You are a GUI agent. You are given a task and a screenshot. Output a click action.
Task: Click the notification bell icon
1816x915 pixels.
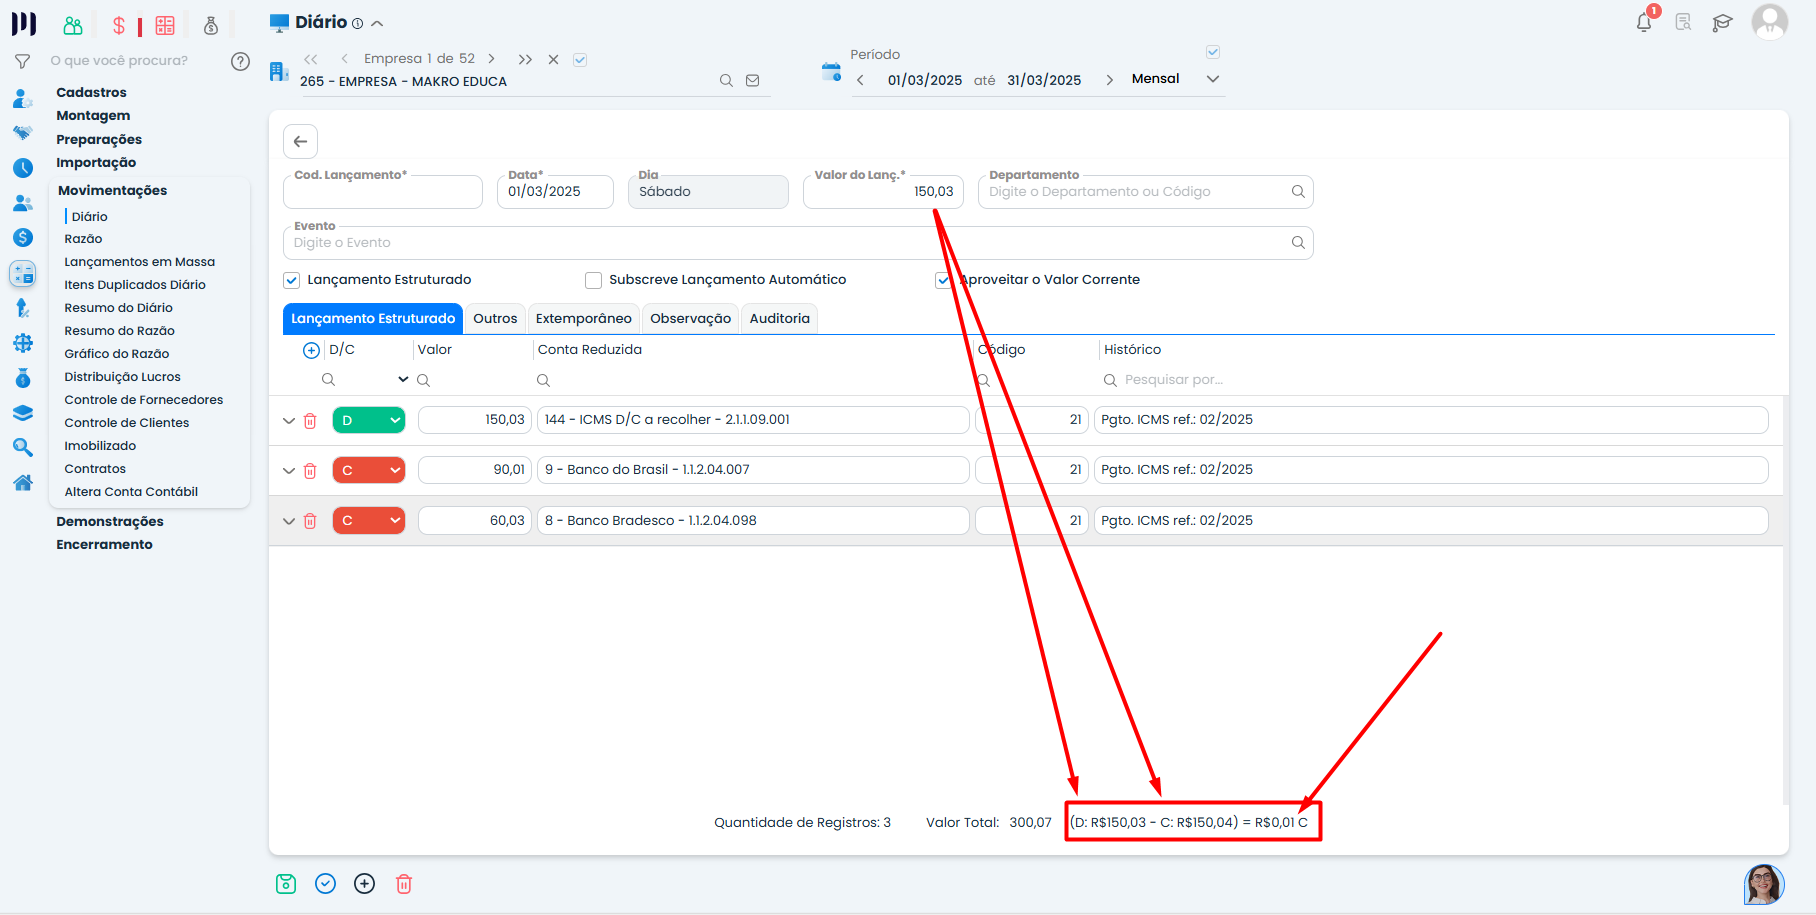click(x=1643, y=22)
